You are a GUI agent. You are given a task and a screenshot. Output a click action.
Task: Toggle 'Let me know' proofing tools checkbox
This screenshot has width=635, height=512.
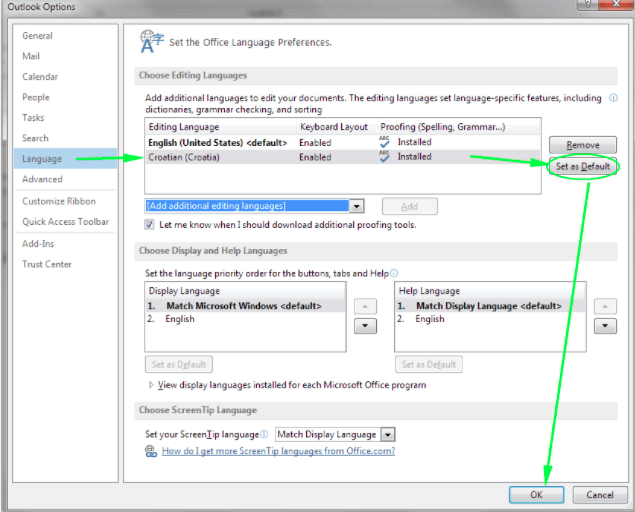[149, 225]
